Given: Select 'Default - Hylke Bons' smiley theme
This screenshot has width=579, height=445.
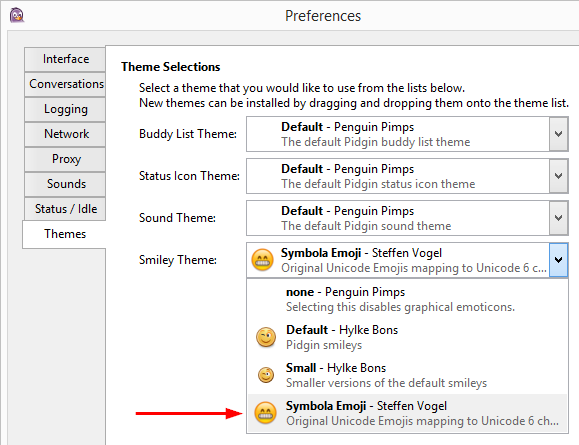Looking at the screenshot, I should 407,337.
